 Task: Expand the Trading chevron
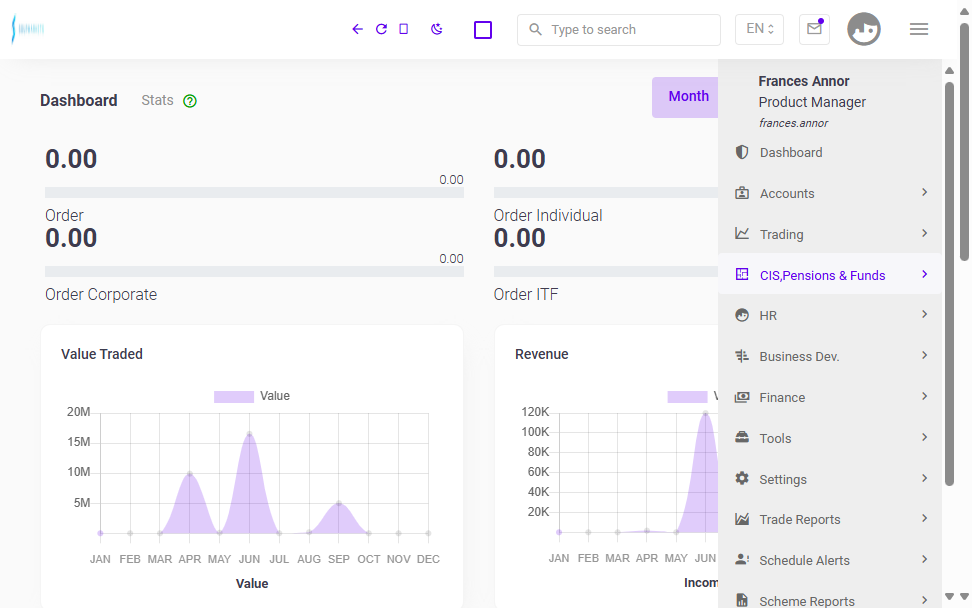[924, 233]
